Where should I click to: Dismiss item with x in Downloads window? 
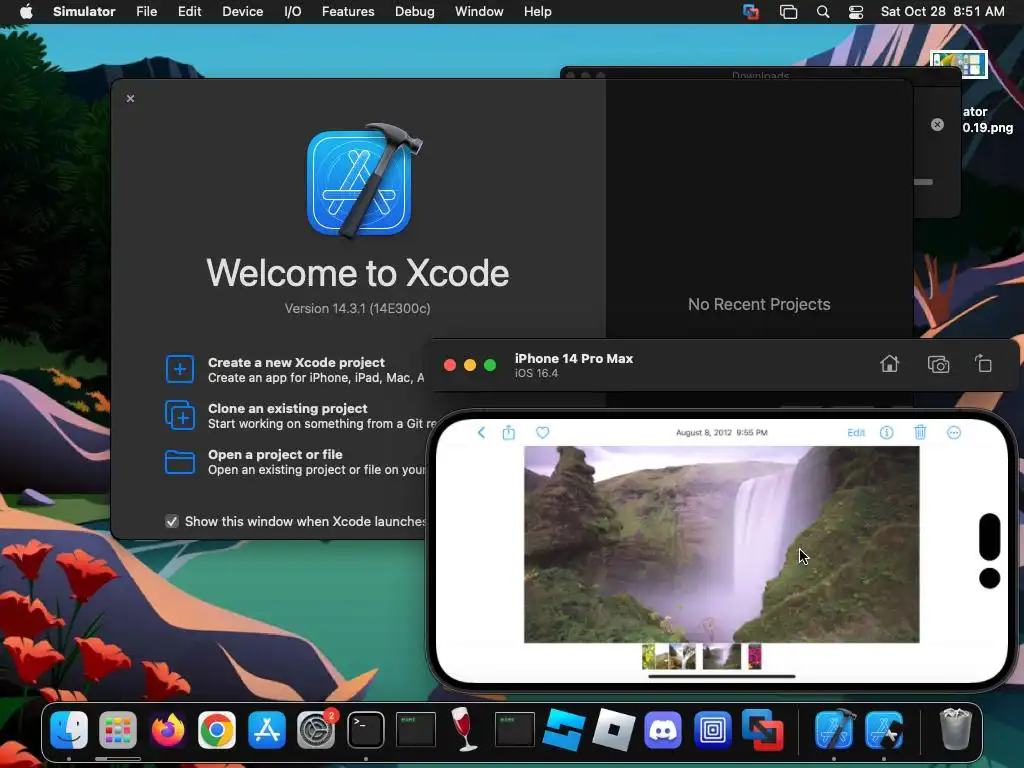pyautogui.click(x=937, y=125)
